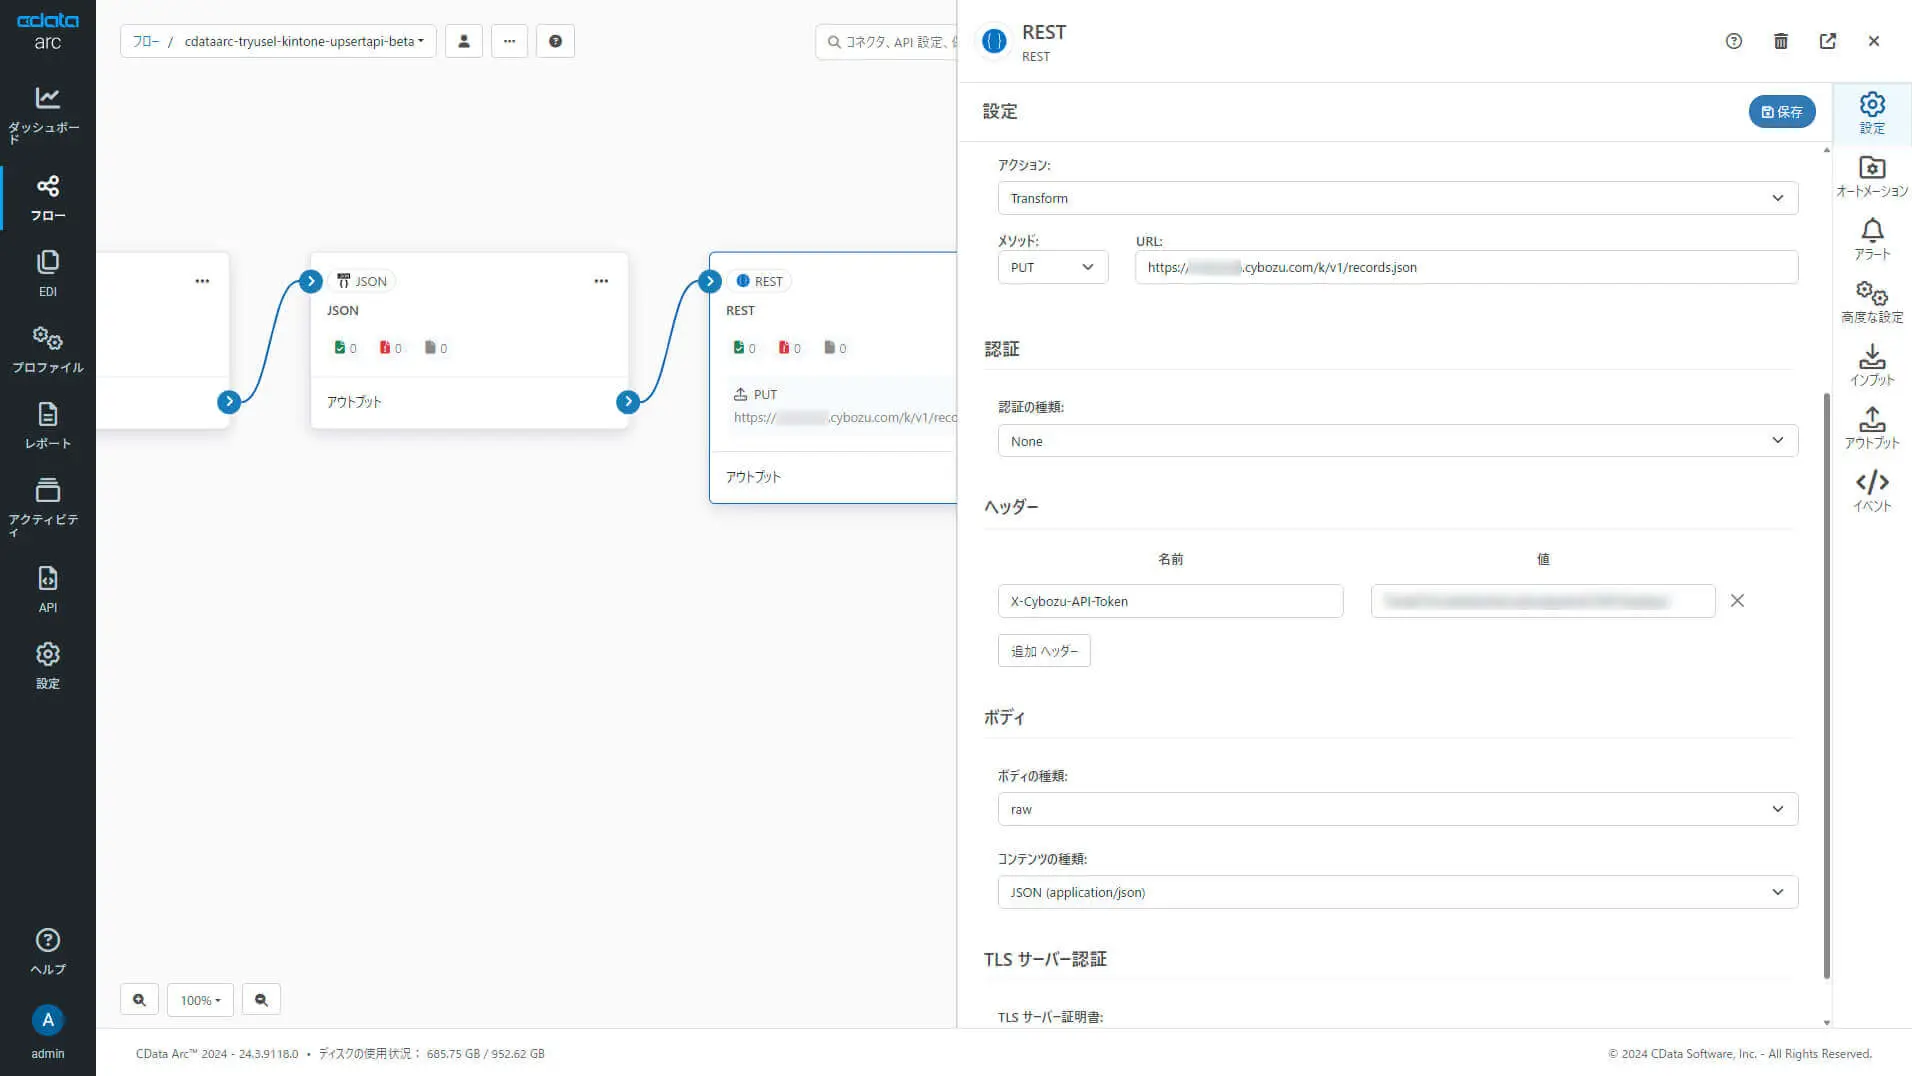
Task: Expand the authentication type dropdown showing None
Action: tap(1398, 441)
